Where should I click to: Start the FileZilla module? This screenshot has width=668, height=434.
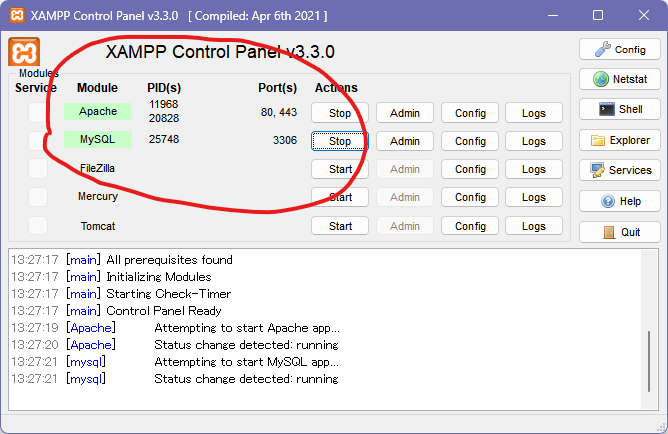340,169
